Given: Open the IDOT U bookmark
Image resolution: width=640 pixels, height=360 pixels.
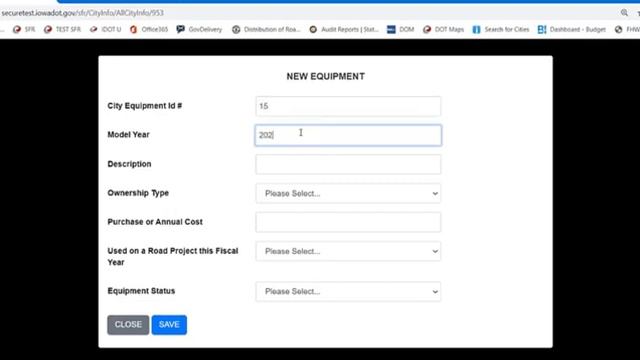Looking at the screenshot, I should tap(105, 29).
